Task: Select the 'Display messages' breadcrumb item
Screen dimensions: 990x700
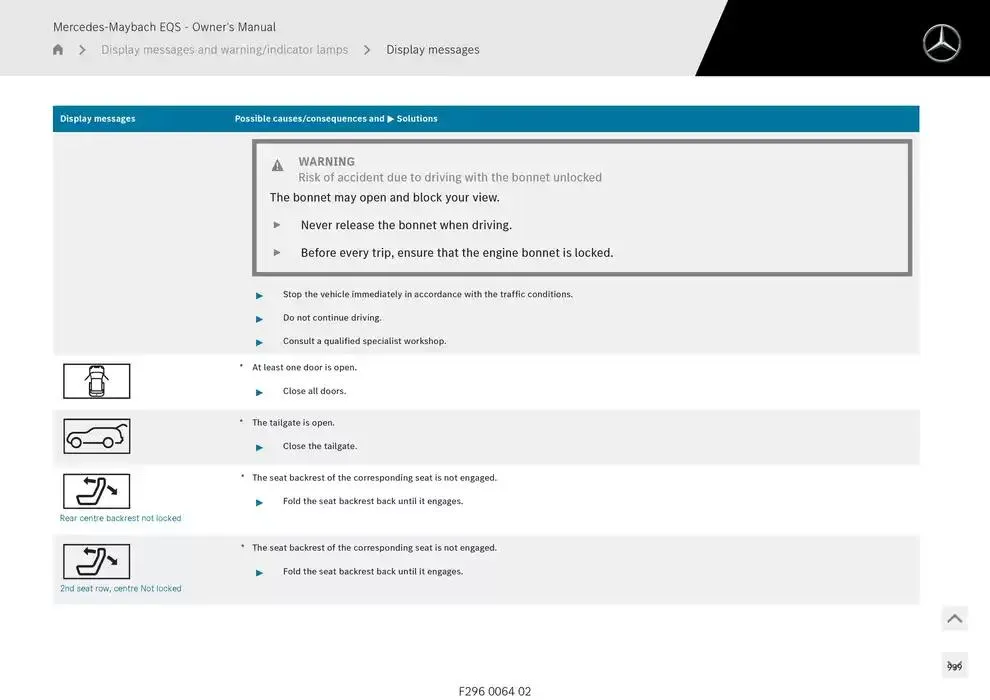Action: [432, 50]
